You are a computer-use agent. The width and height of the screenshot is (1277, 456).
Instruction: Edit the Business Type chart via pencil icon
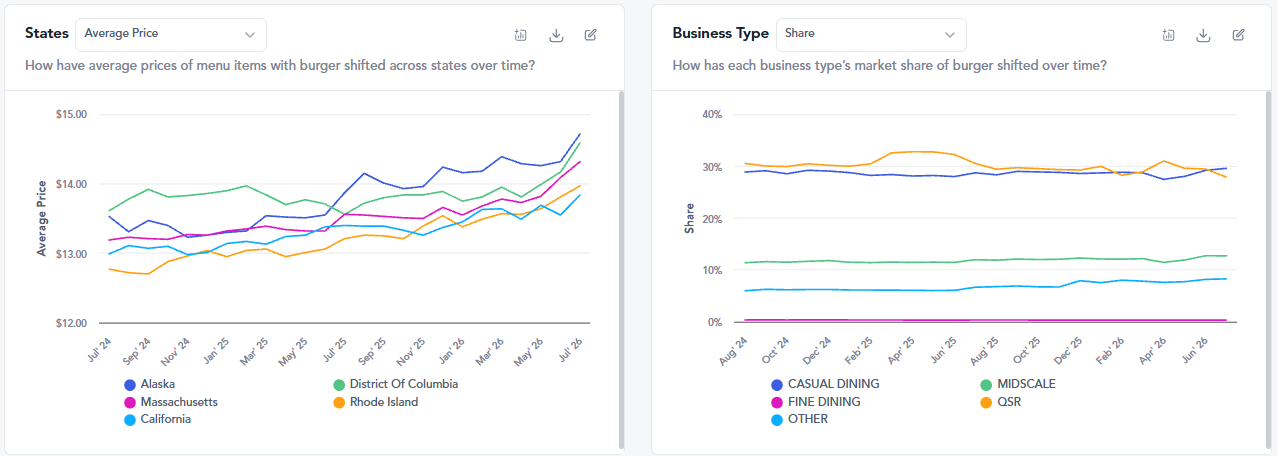[1239, 35]
